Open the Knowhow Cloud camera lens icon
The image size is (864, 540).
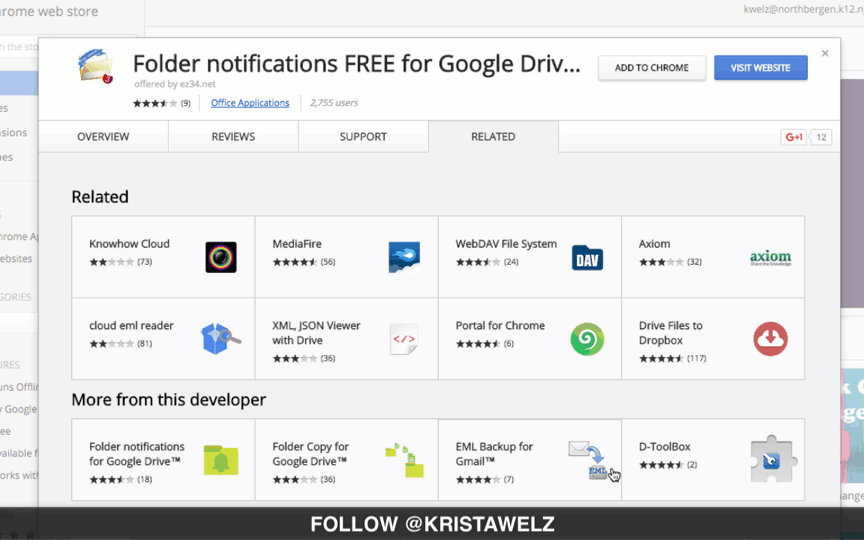pyautogui.click(x=221, y=257)
